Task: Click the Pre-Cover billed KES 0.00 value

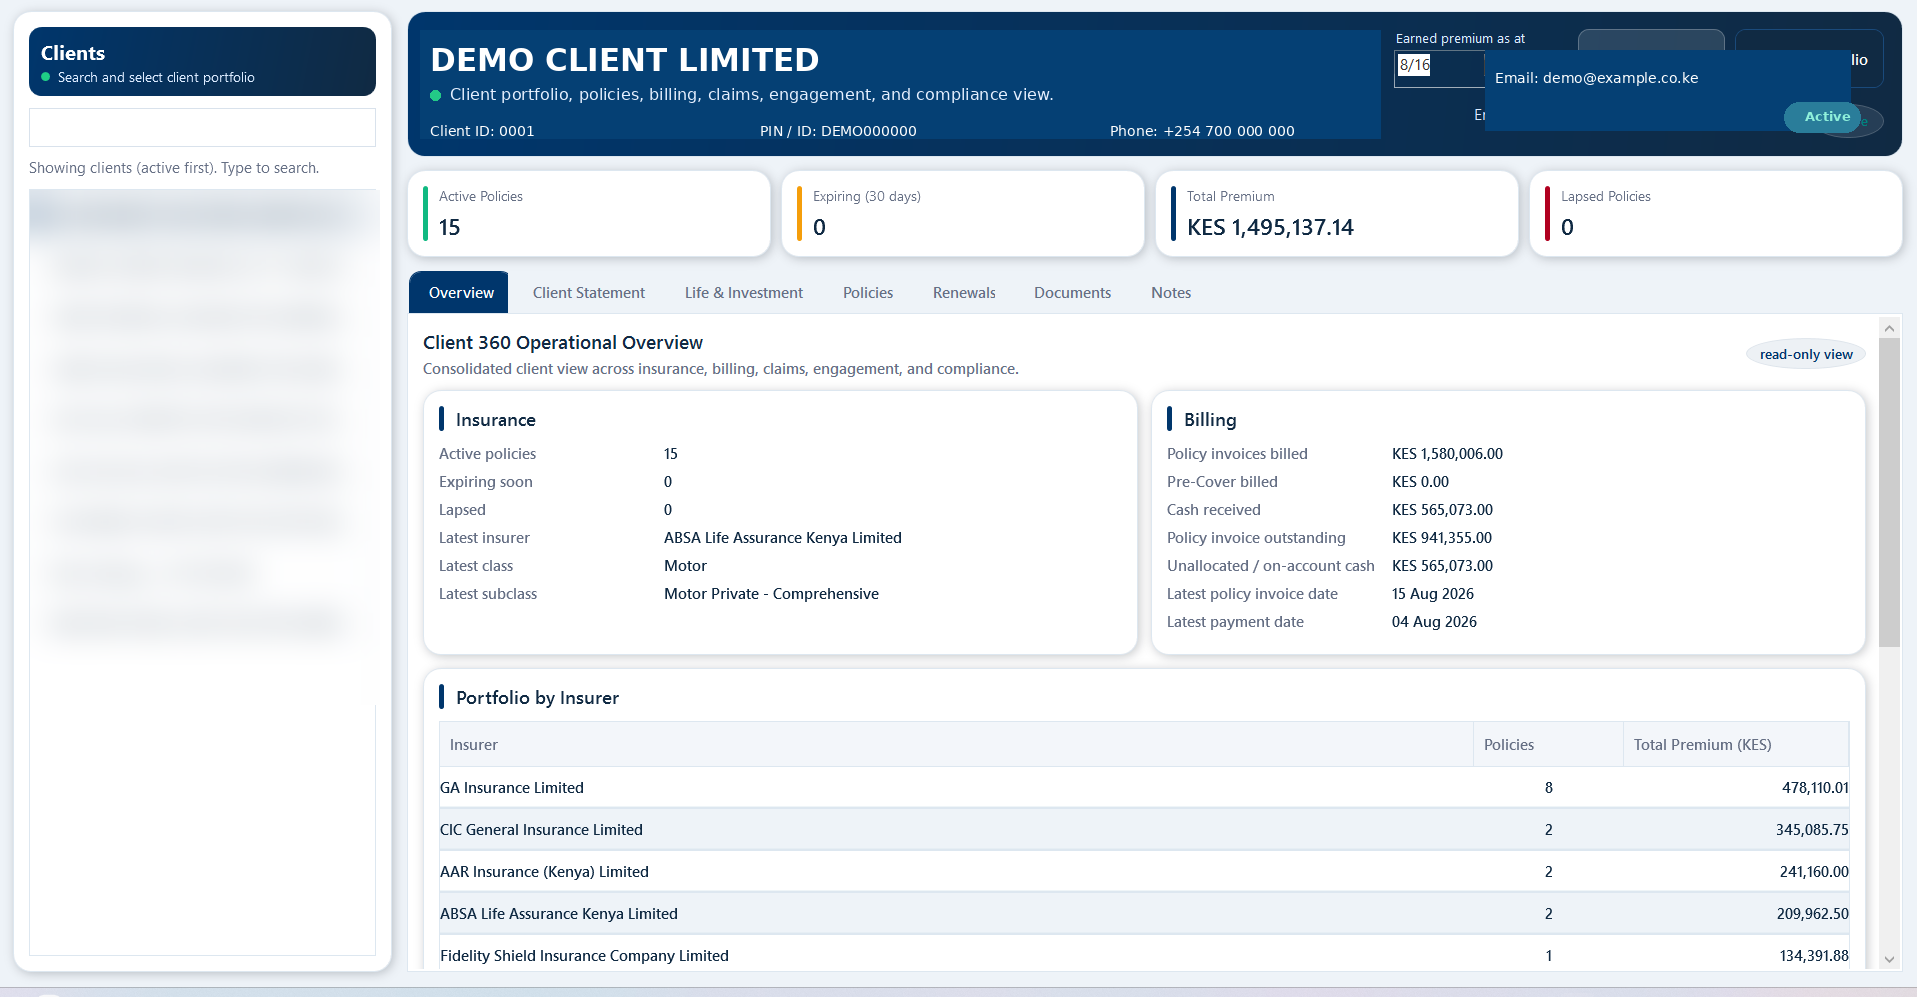Action: (x=1420, y=482)
